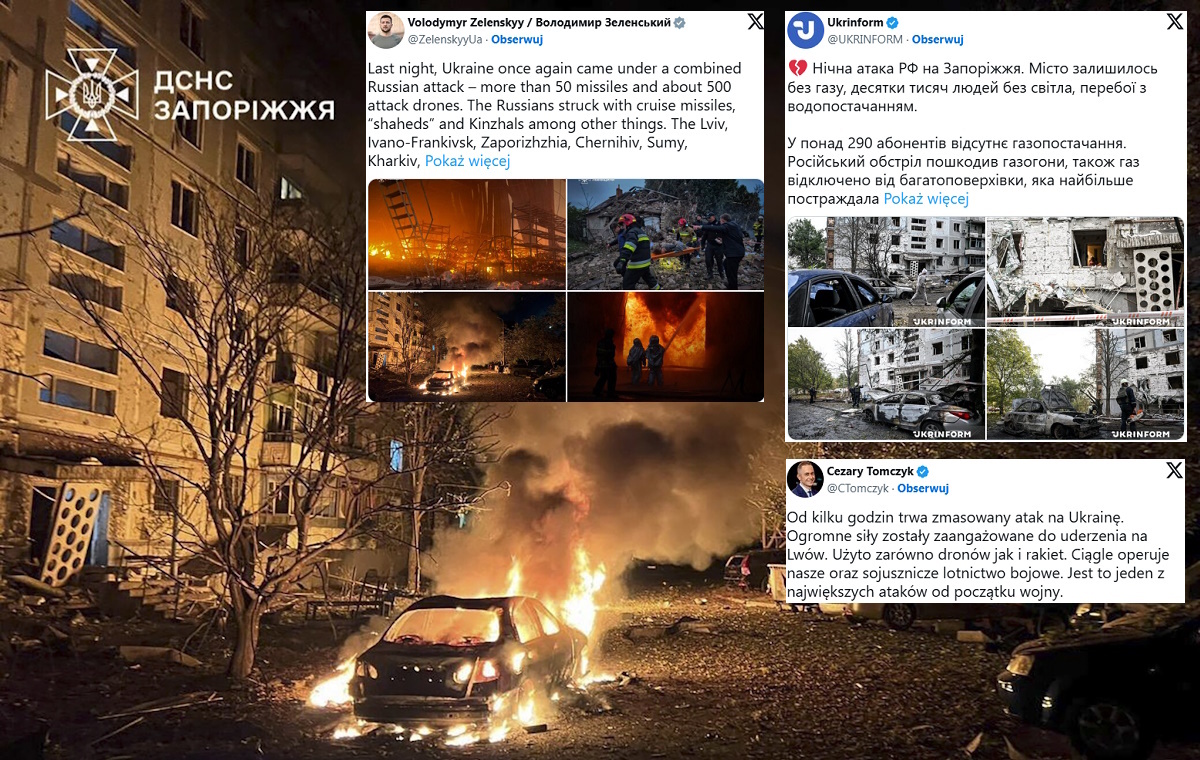Click the Ukrinform verified badge
The height and width of the screenshot is (760, 1200).
tap(893, 22)
